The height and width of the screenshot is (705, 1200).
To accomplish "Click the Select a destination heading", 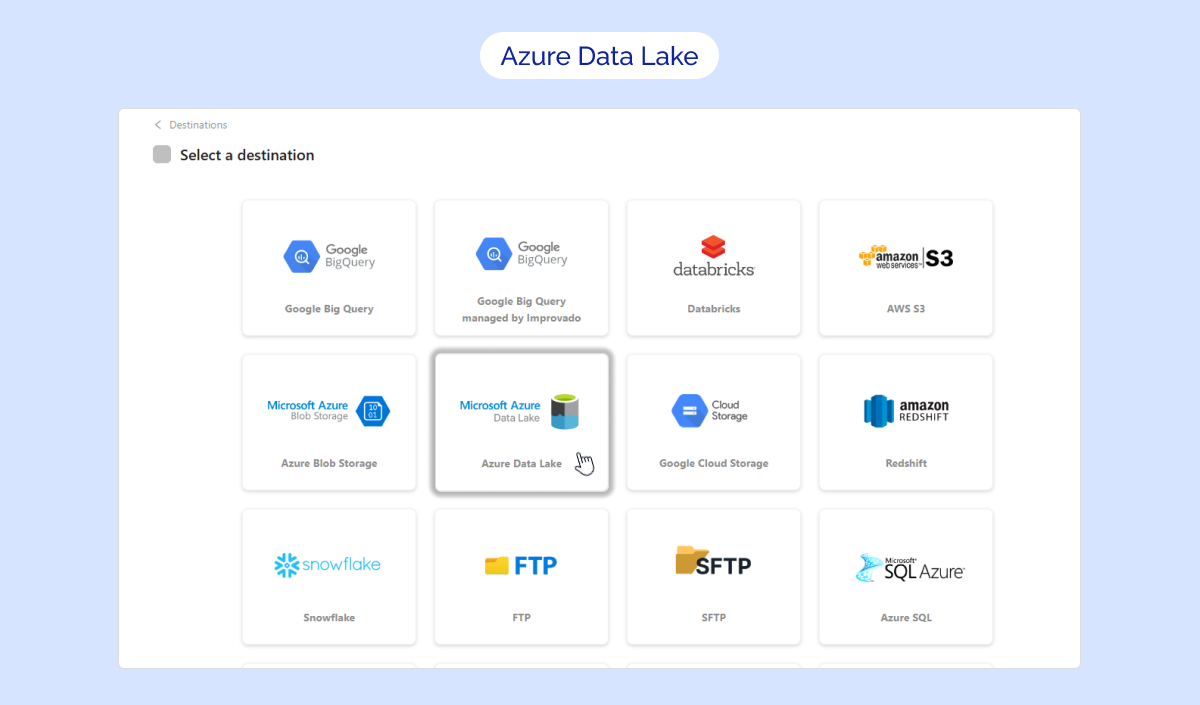I will coord(247,155).
